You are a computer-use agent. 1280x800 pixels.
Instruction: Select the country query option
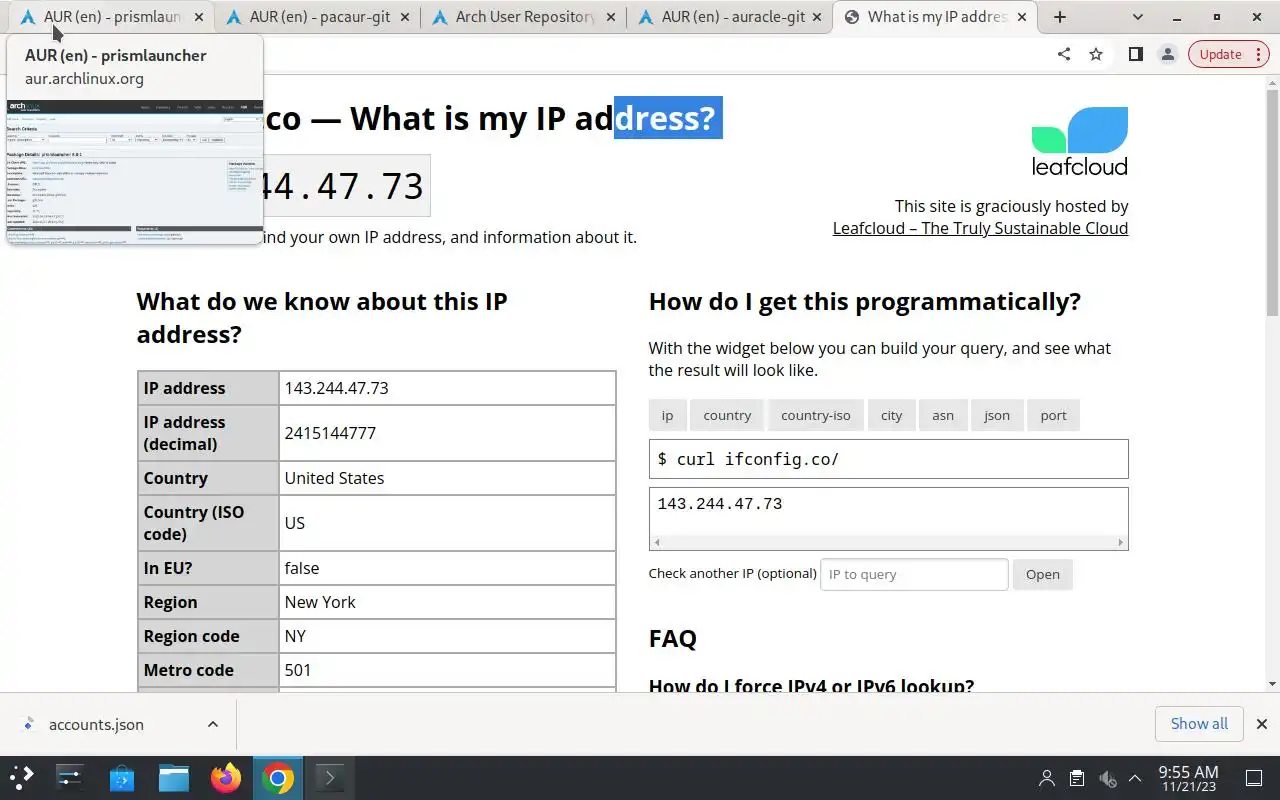[x=727, y=415]
